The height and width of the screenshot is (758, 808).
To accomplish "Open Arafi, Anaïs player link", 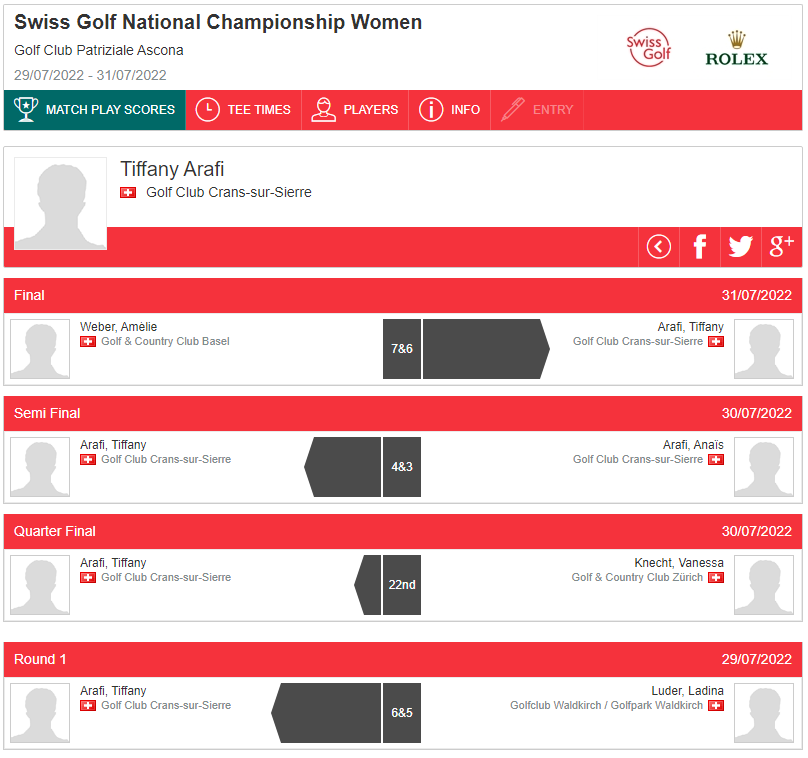I will (x=693, y=445).
